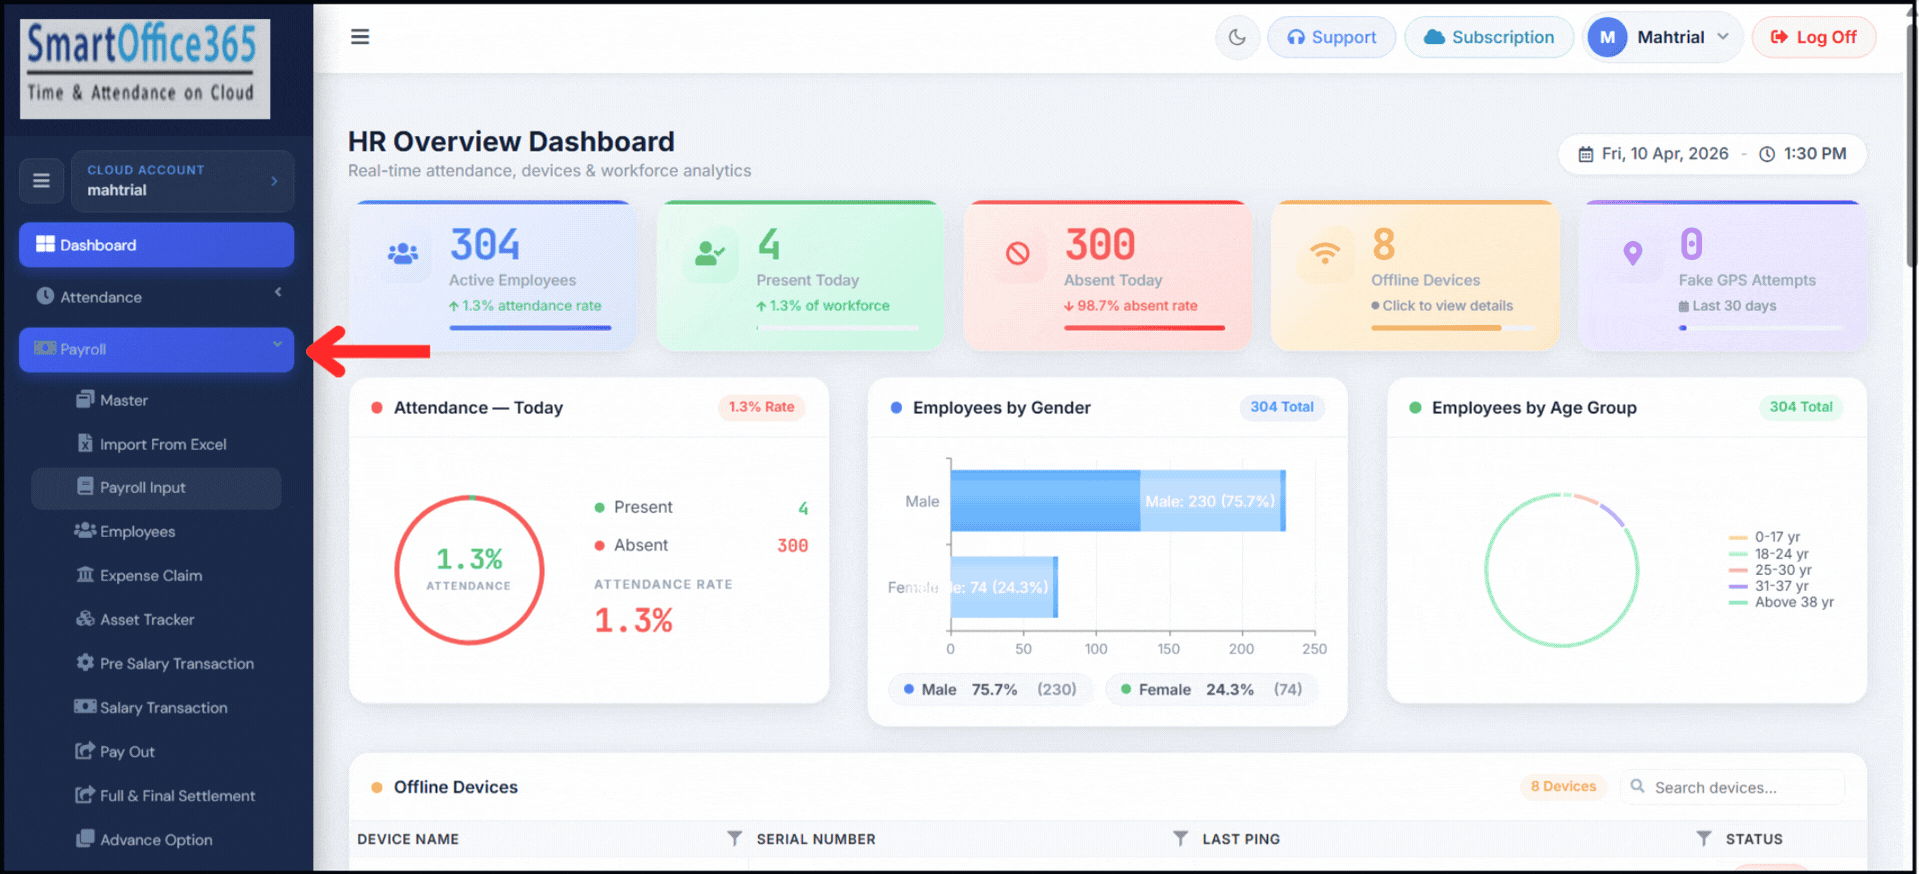The width and height of the screenshot is (1919, 874).
Task: Click the filter icon on Last Ping column
Action: pyautogui.click(x=1180, y=838)
